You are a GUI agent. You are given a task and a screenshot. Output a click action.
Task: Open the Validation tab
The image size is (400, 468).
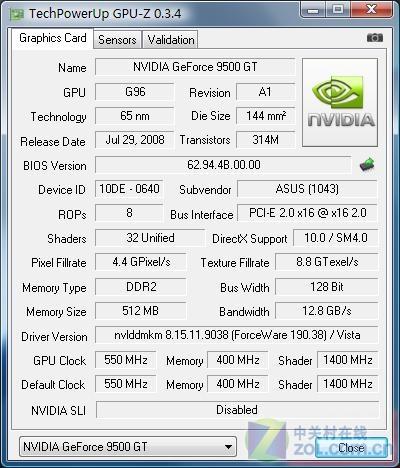pos(171,40)
